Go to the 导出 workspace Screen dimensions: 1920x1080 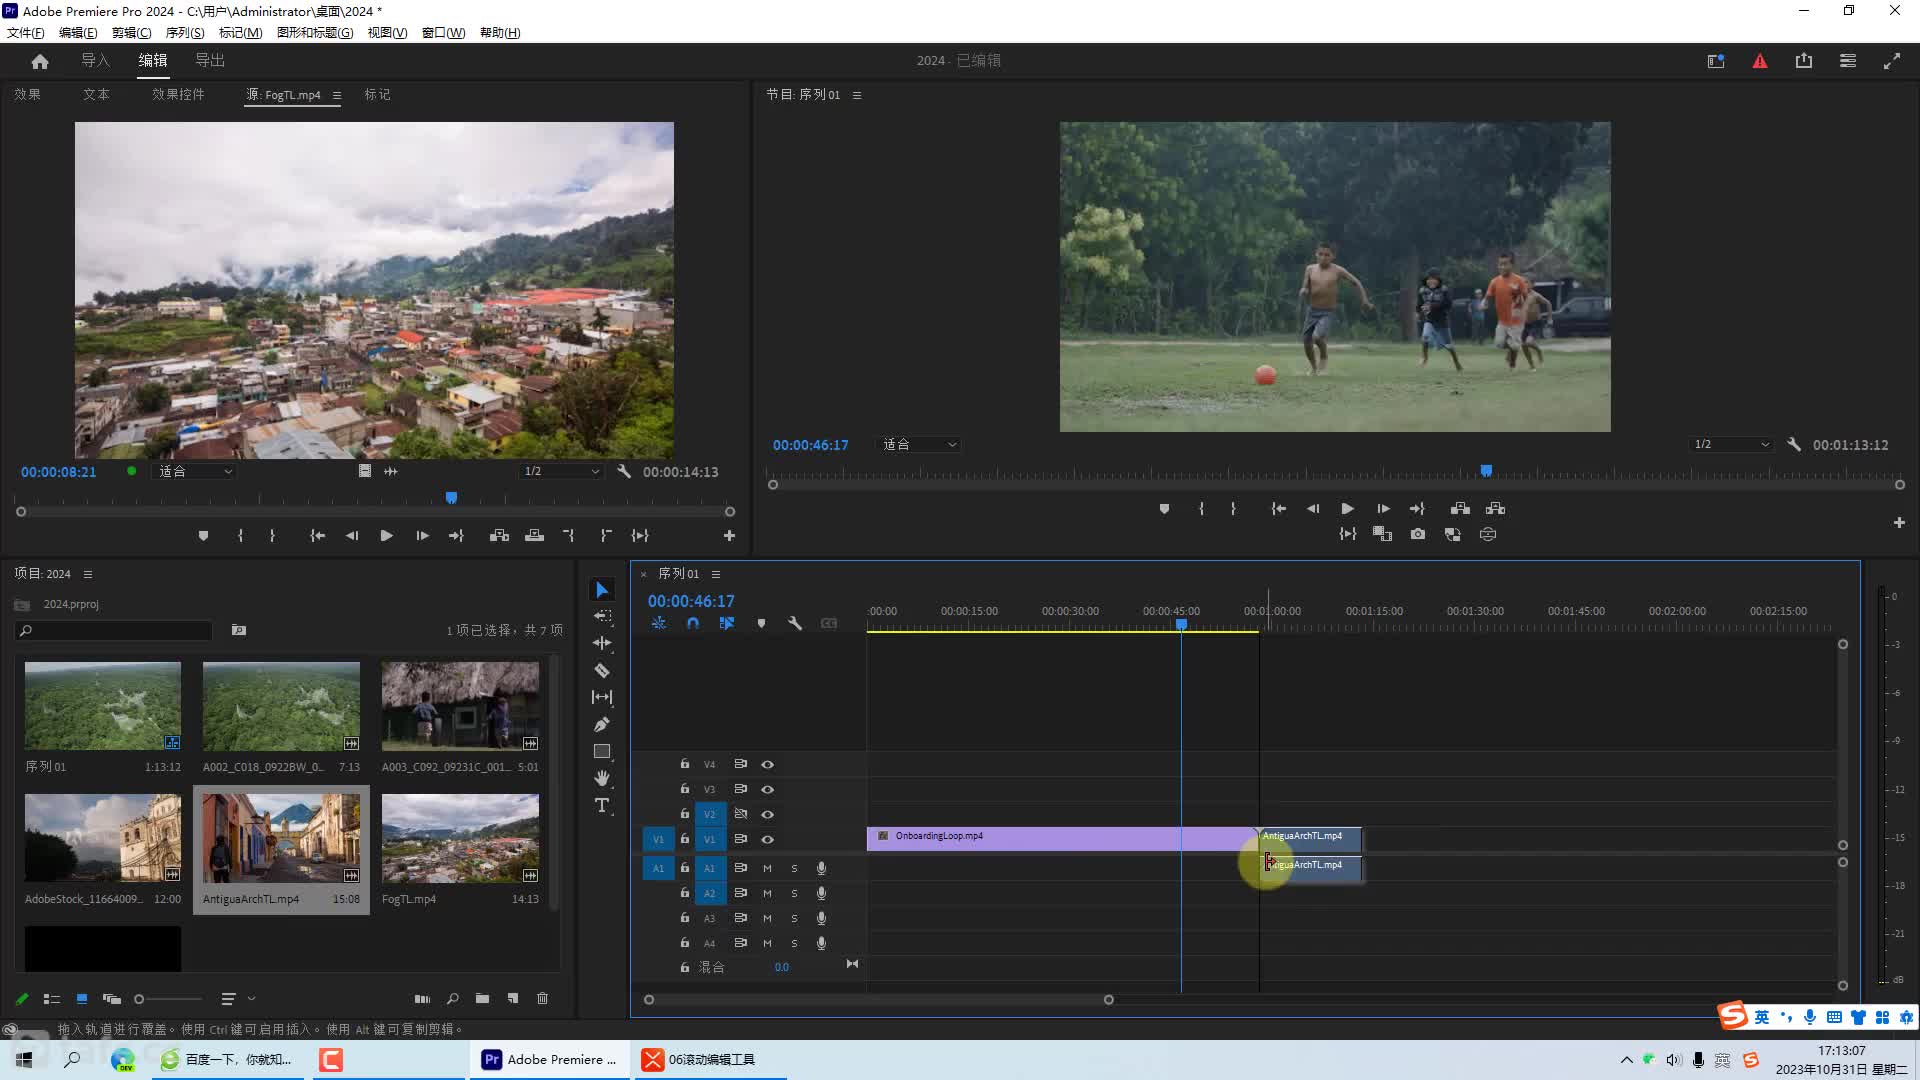[x=210, y=60]
